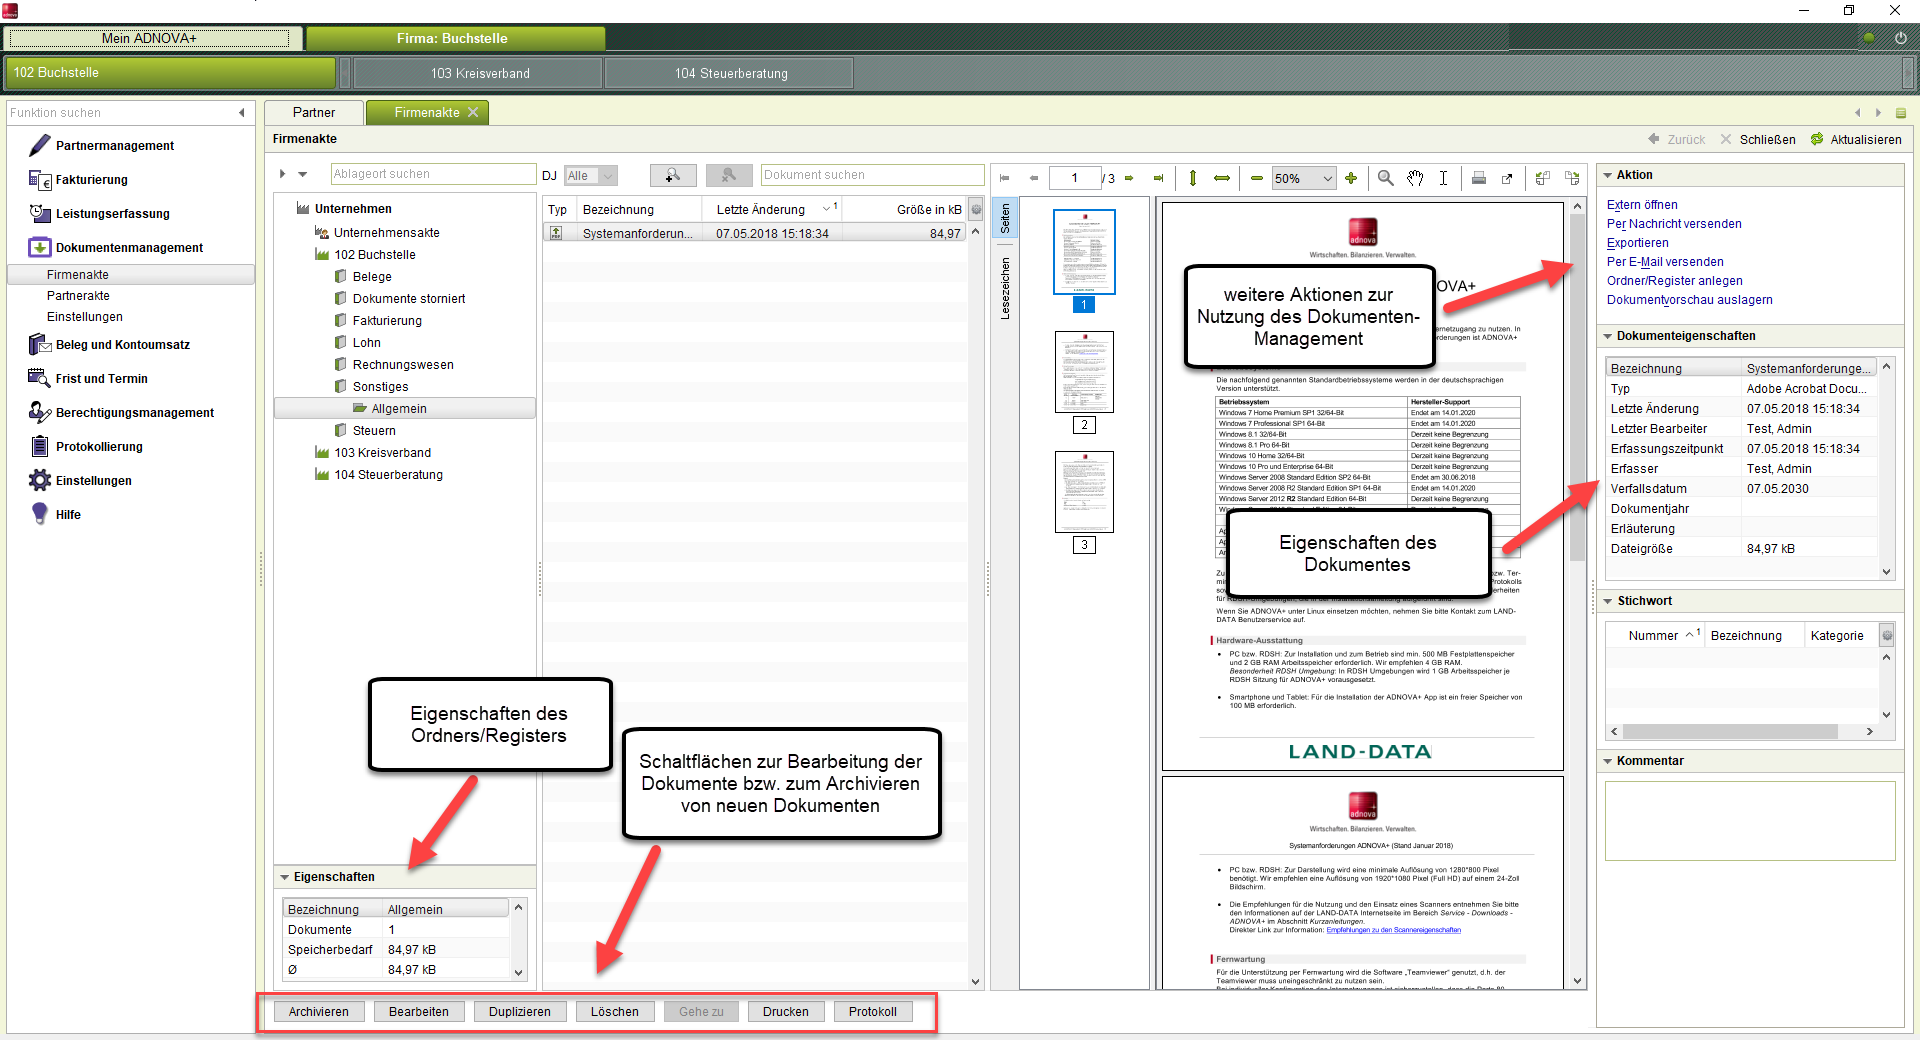Open the DJ 'Alle' year dropdown
The height and width of the screenshot is (1040, 1920).
coord(591,176)
